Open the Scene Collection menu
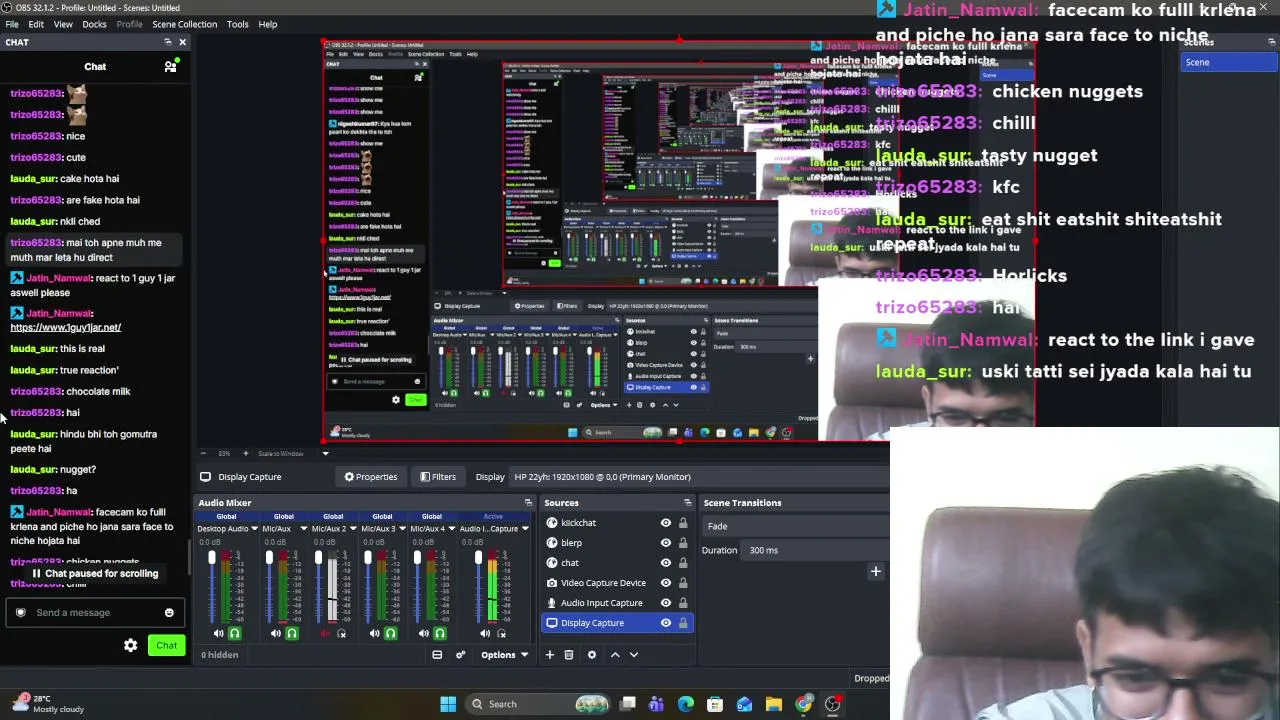Viewport: 1280px width, 720px height. pos(184,24)
